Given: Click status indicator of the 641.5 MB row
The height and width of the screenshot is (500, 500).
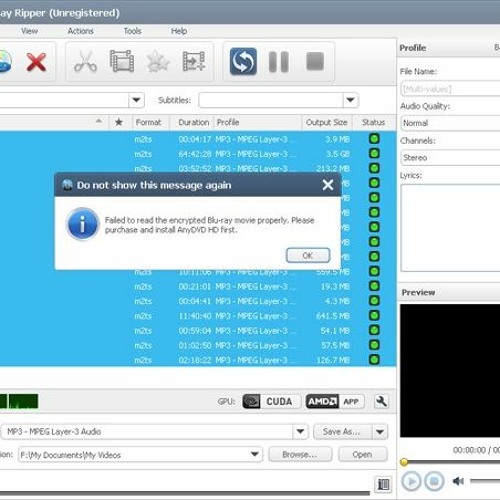Looking at the screenshot, I should click(x=374, y=315).
